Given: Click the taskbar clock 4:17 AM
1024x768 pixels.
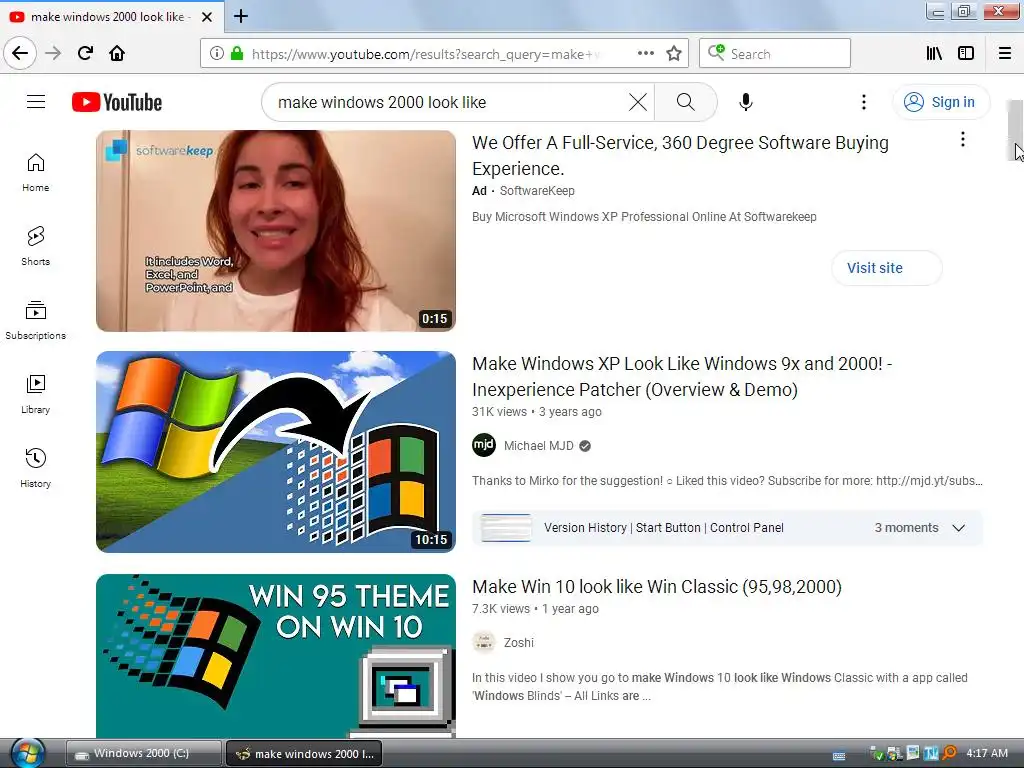Looking at the screenshot, I should (x=987, y=753).
